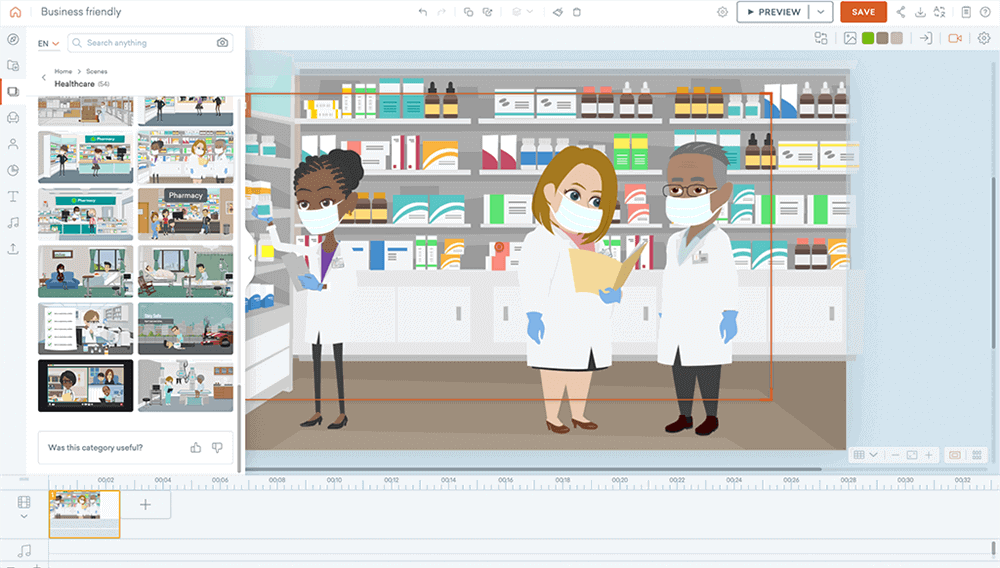
Task: Fit stage to screen icon
Action: [x=912, y=455]
